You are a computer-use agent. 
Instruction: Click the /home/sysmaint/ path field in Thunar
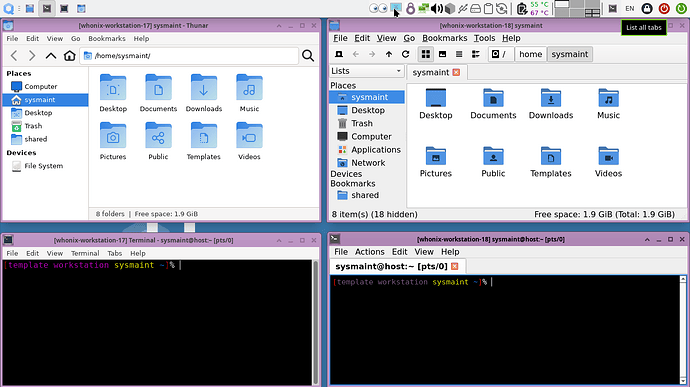[189, 55]
